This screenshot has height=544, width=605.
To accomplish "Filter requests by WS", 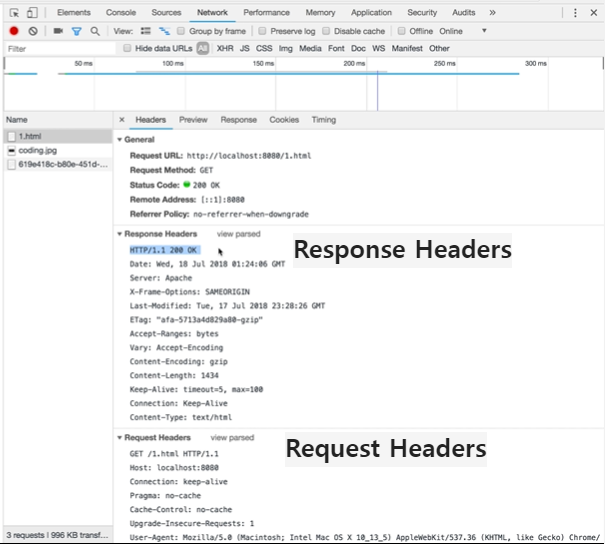I will pyautogui.click(x=378, y=48).
